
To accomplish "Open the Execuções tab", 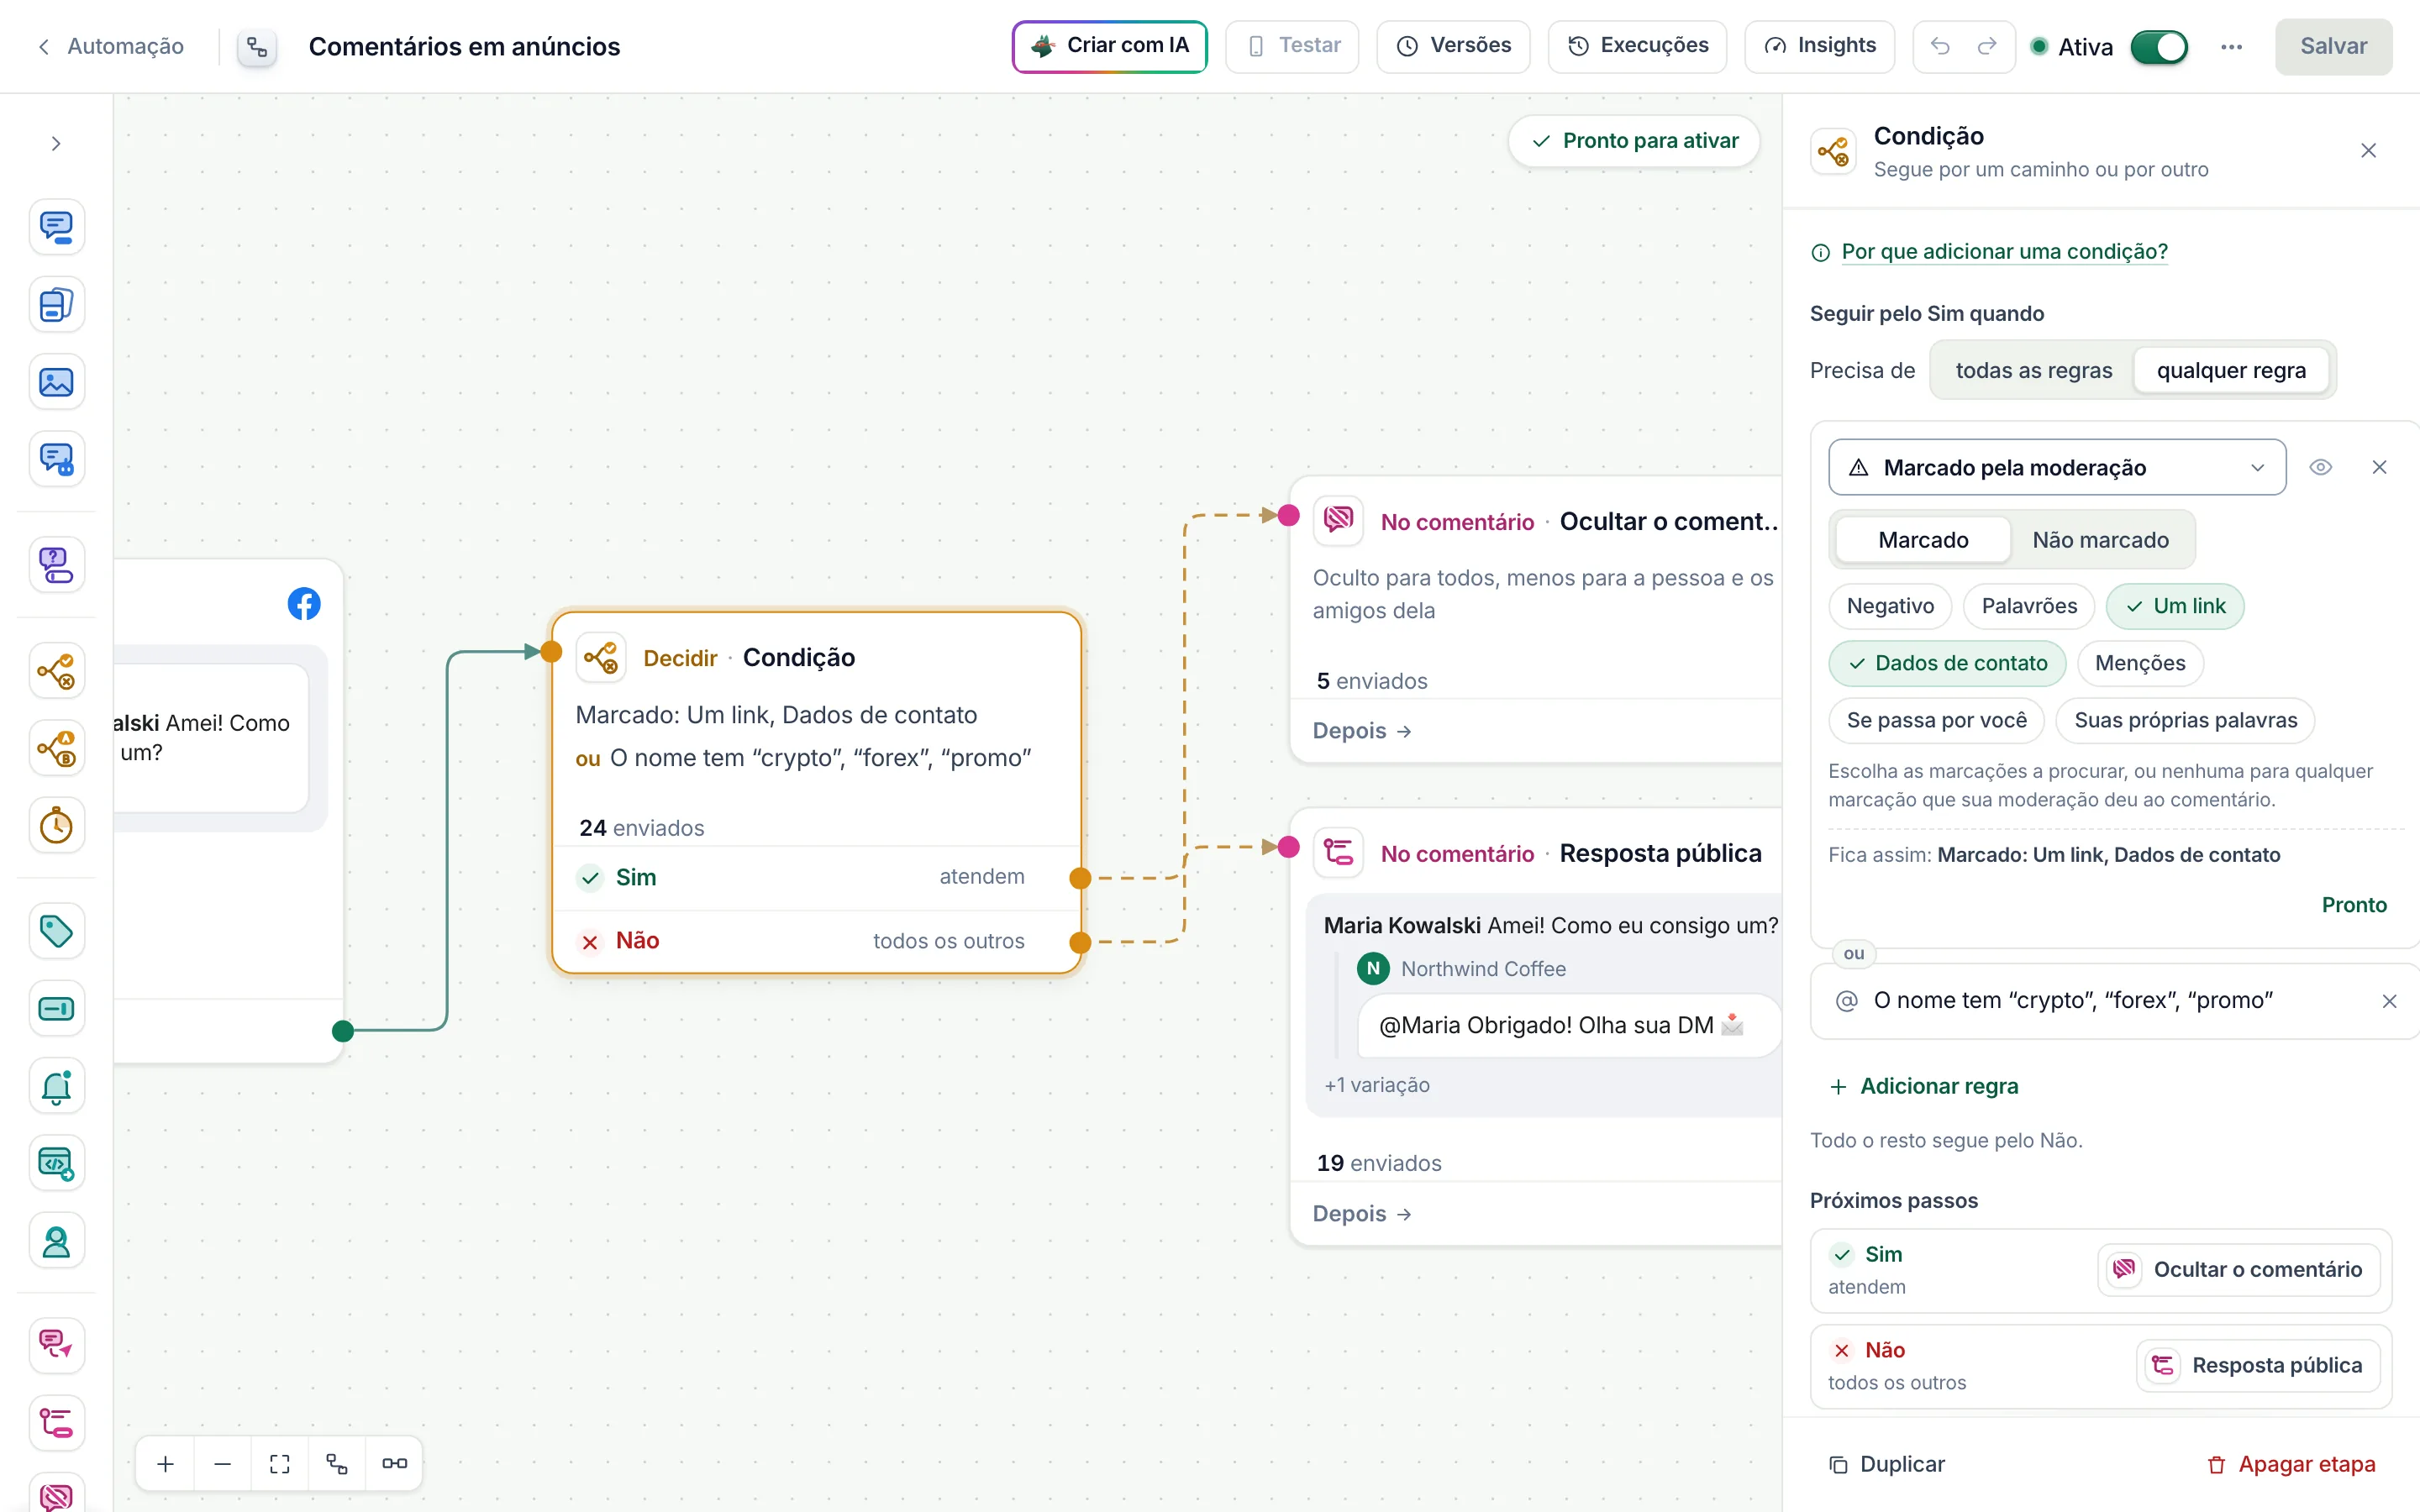I will click(1637, 46).
